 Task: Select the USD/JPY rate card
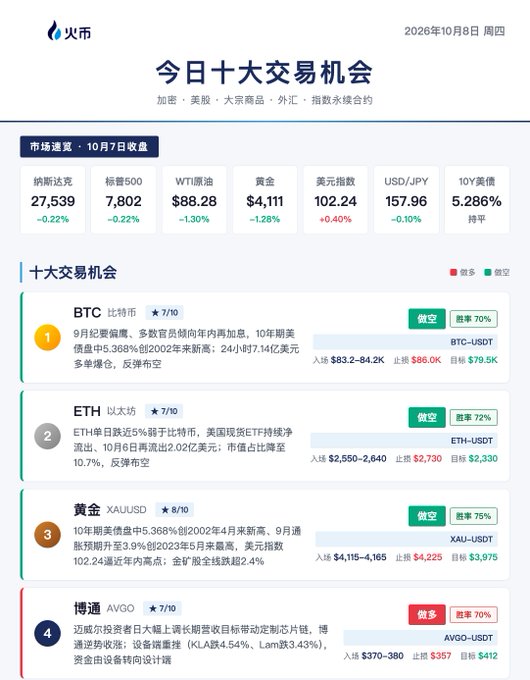406,199
